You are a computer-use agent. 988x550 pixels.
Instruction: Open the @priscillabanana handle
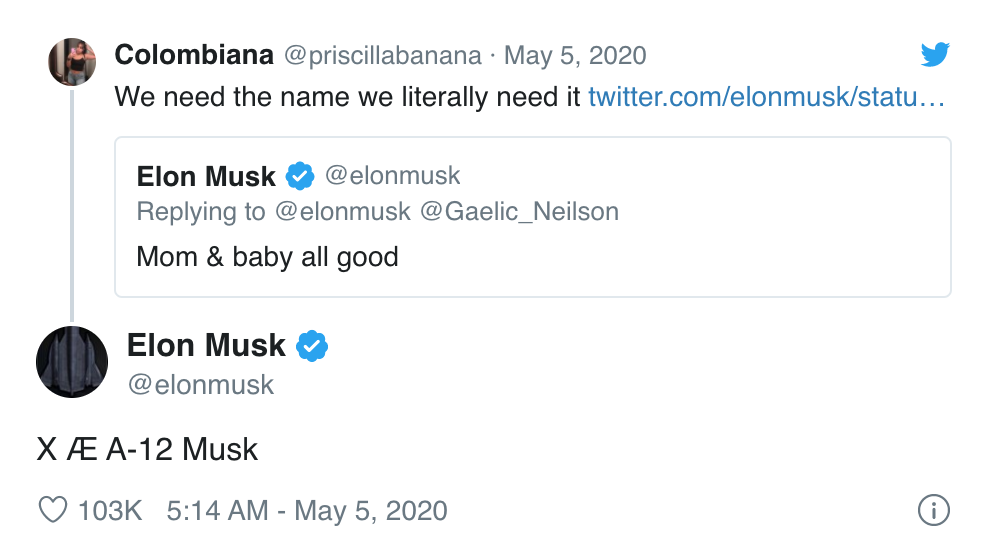[x=382, y=55]
